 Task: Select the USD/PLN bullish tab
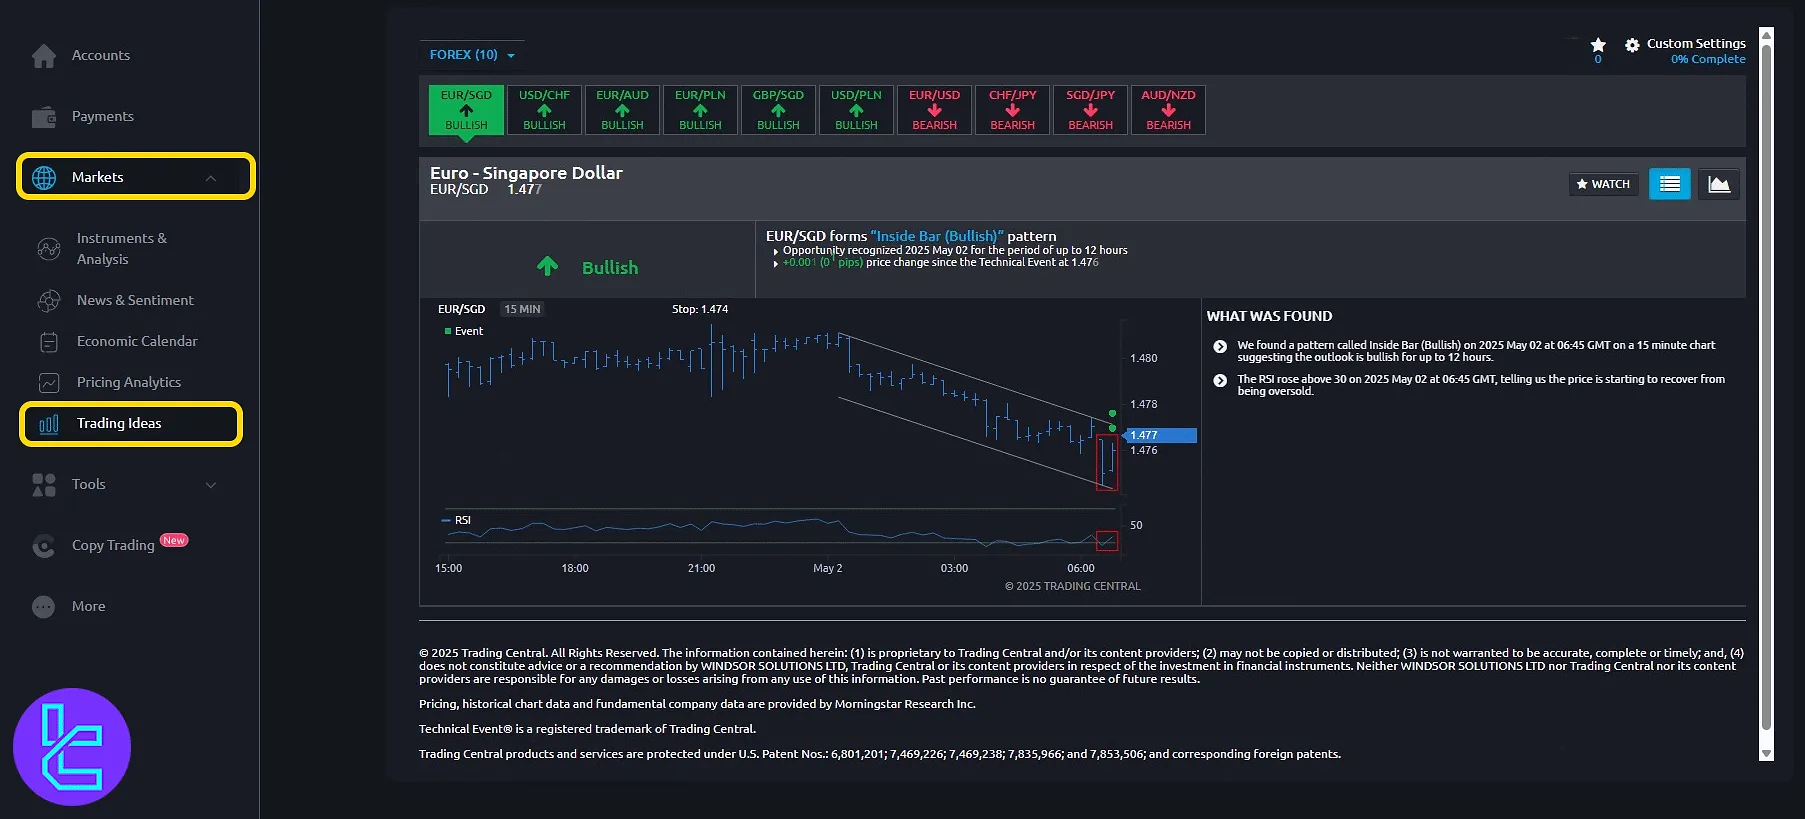point(857,110)
